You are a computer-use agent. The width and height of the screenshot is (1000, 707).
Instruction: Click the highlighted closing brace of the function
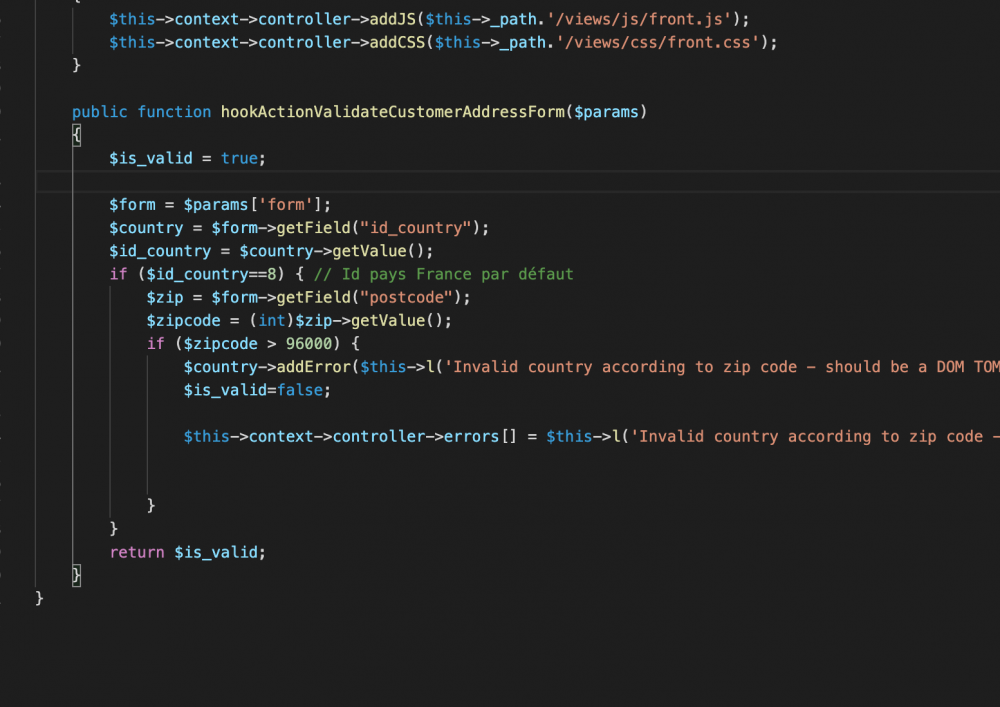click(77, 576)
